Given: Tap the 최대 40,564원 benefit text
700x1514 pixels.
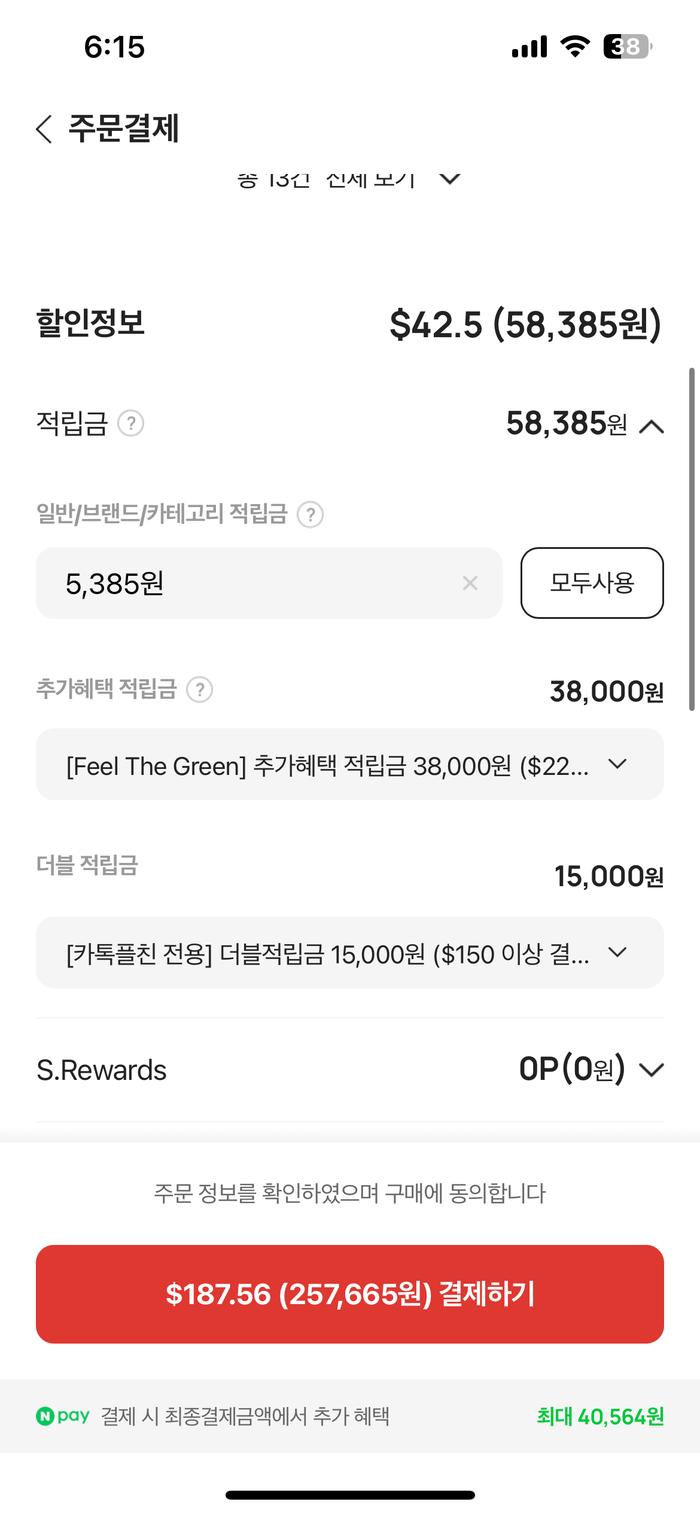Looking at the screenshot, I should [600, 1416].
